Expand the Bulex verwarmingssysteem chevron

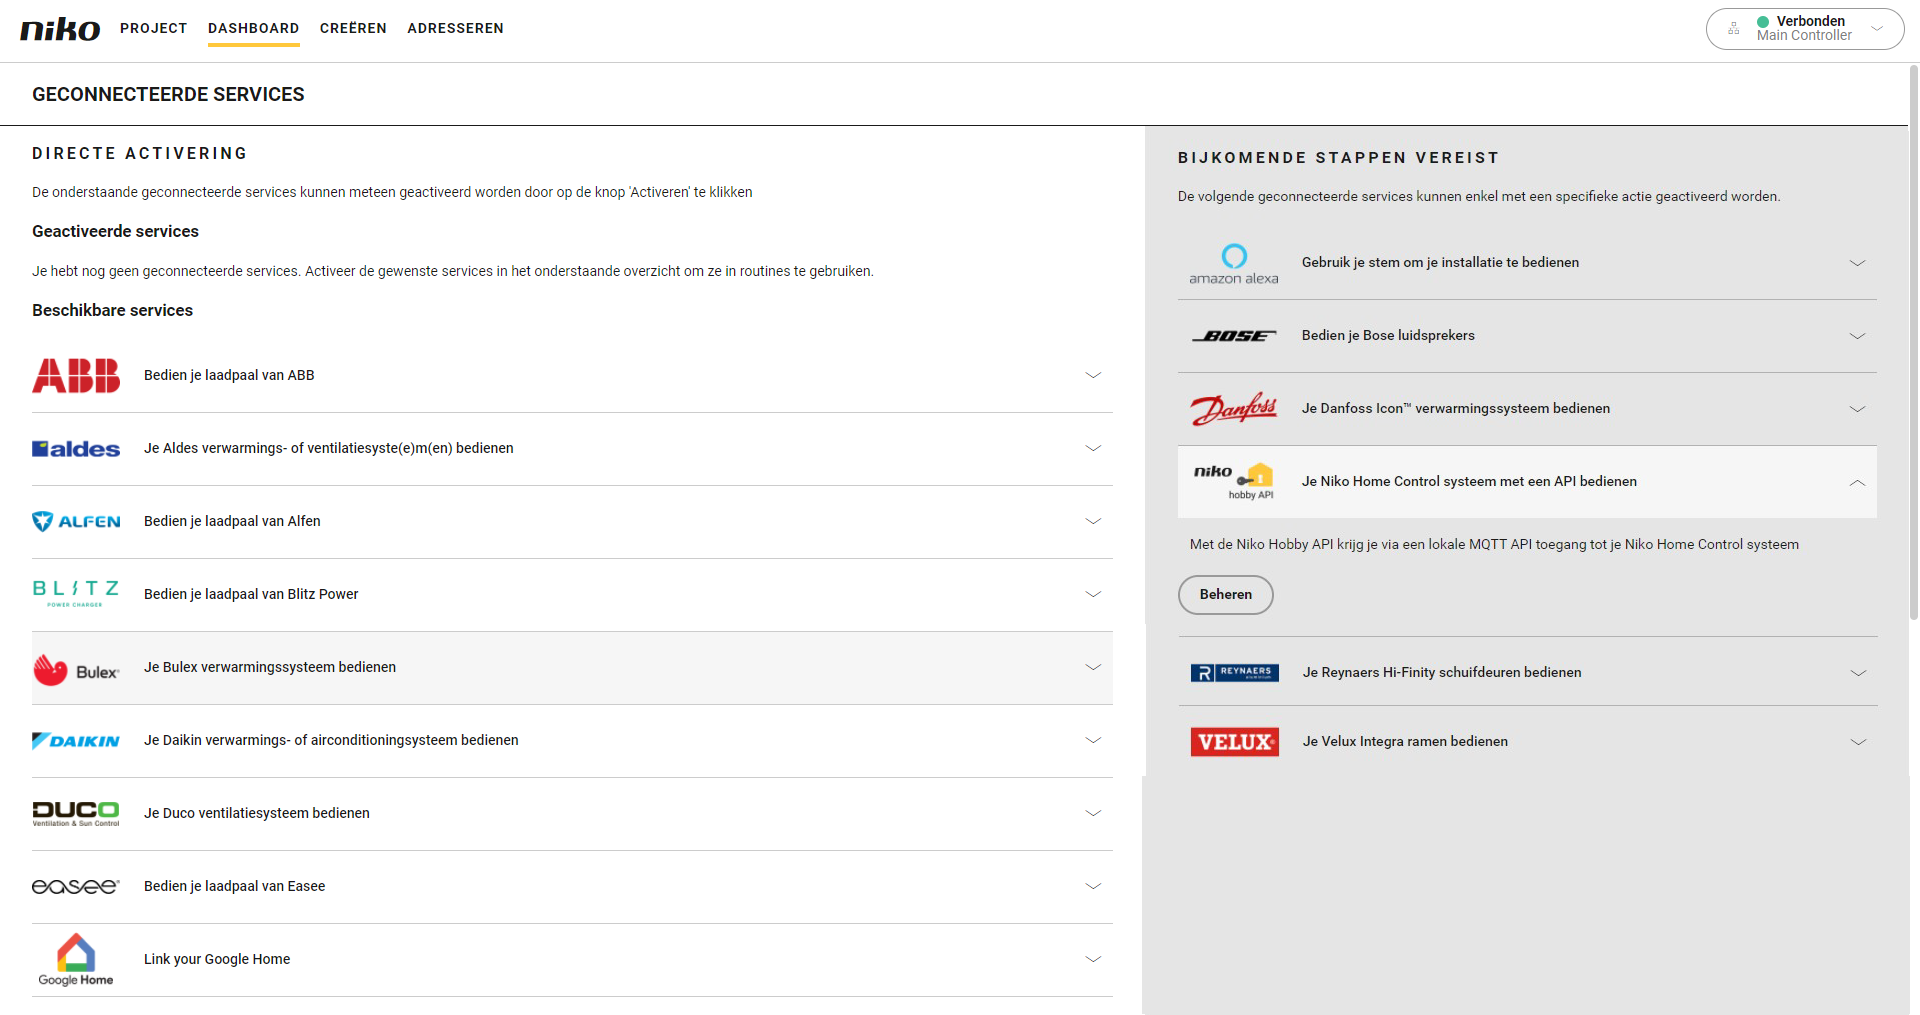click(x=1093, y=667)
